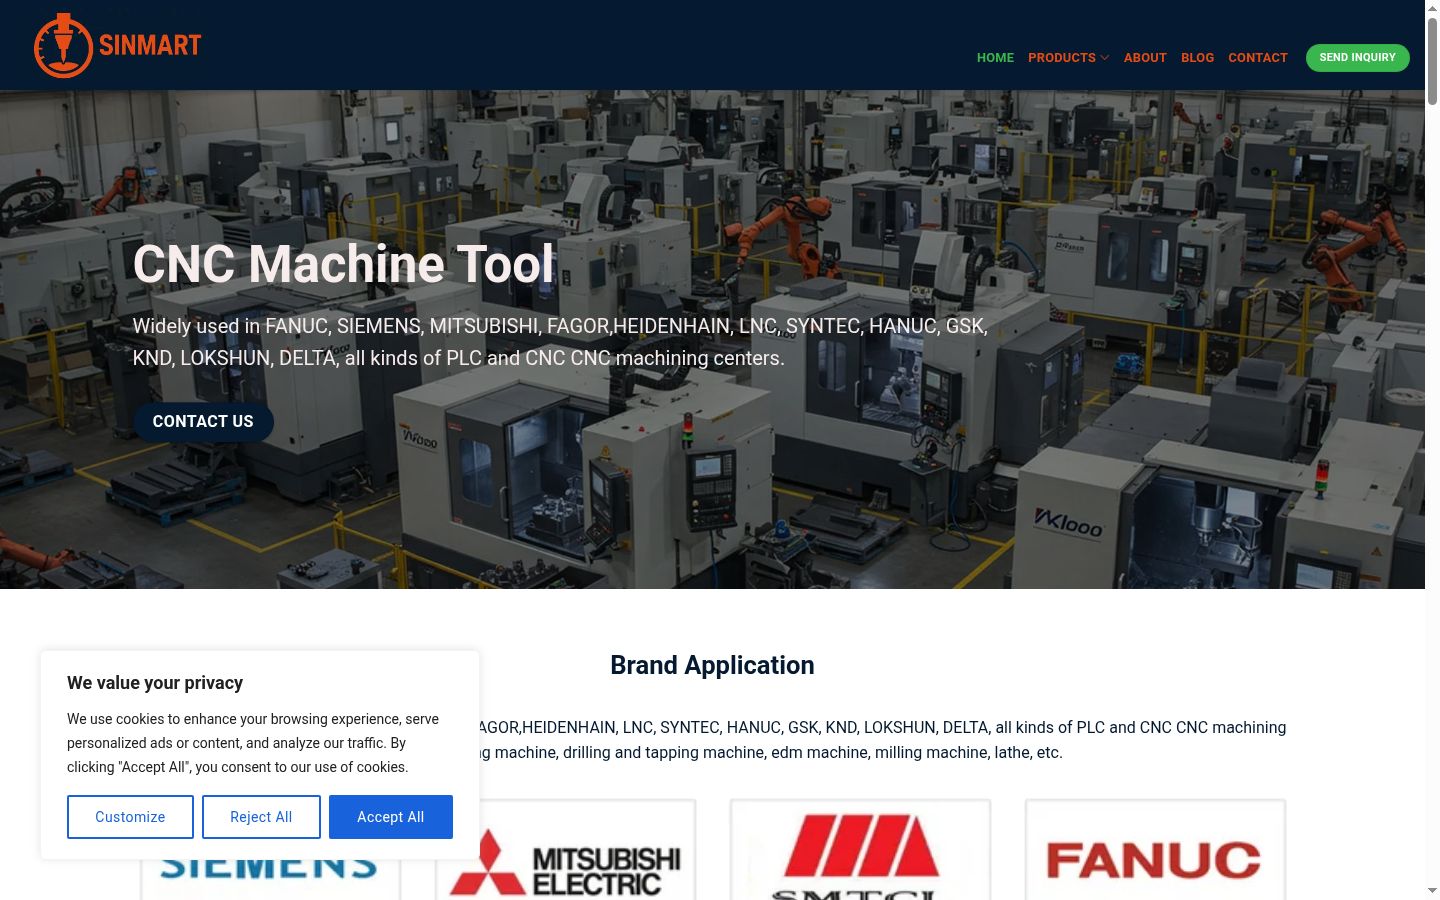Click the scrollbar up arrow
The image size is (1440, 900).
coord(1432,7)
